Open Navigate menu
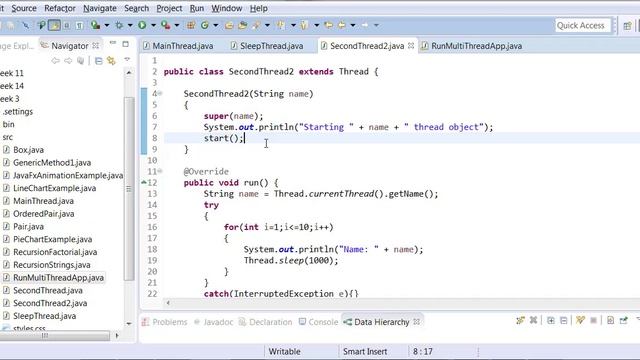 click(x=100, y=8)
